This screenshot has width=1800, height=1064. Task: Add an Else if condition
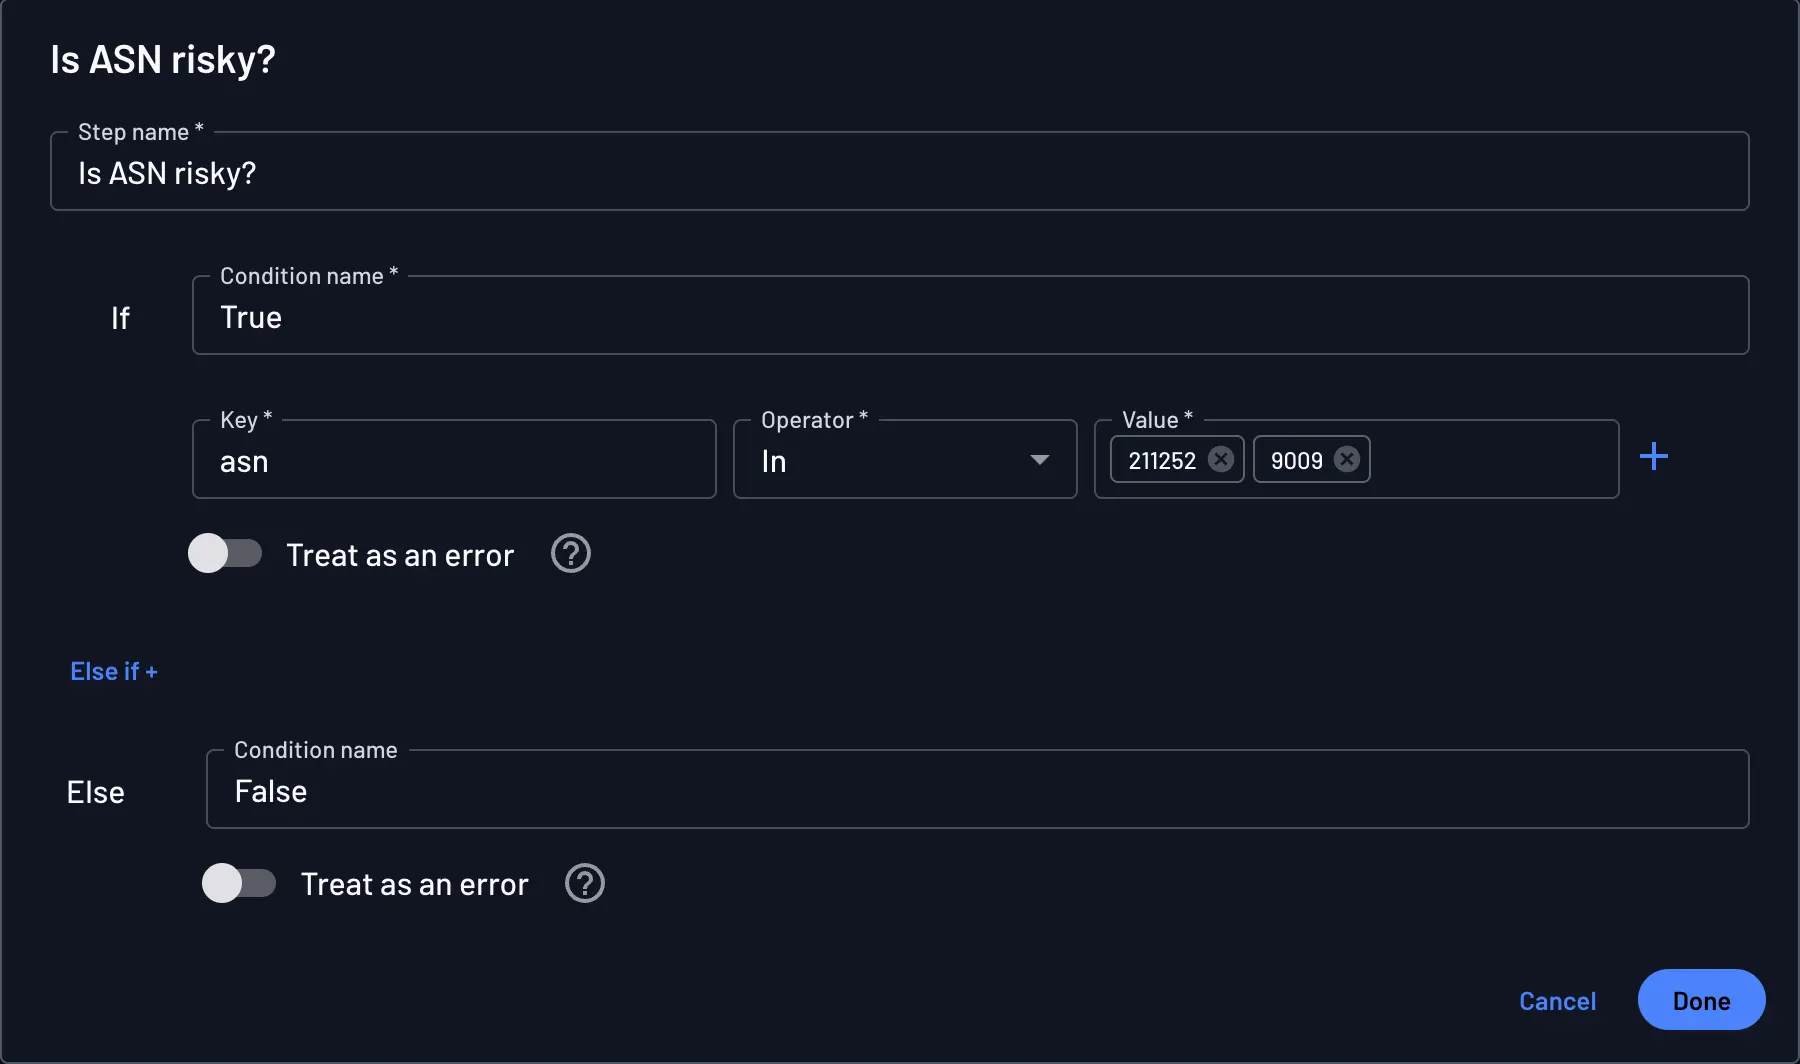coord(114,672)
